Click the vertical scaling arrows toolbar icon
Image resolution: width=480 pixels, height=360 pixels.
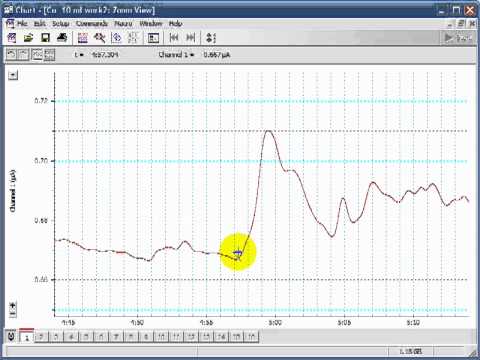[x=211, y=38]
